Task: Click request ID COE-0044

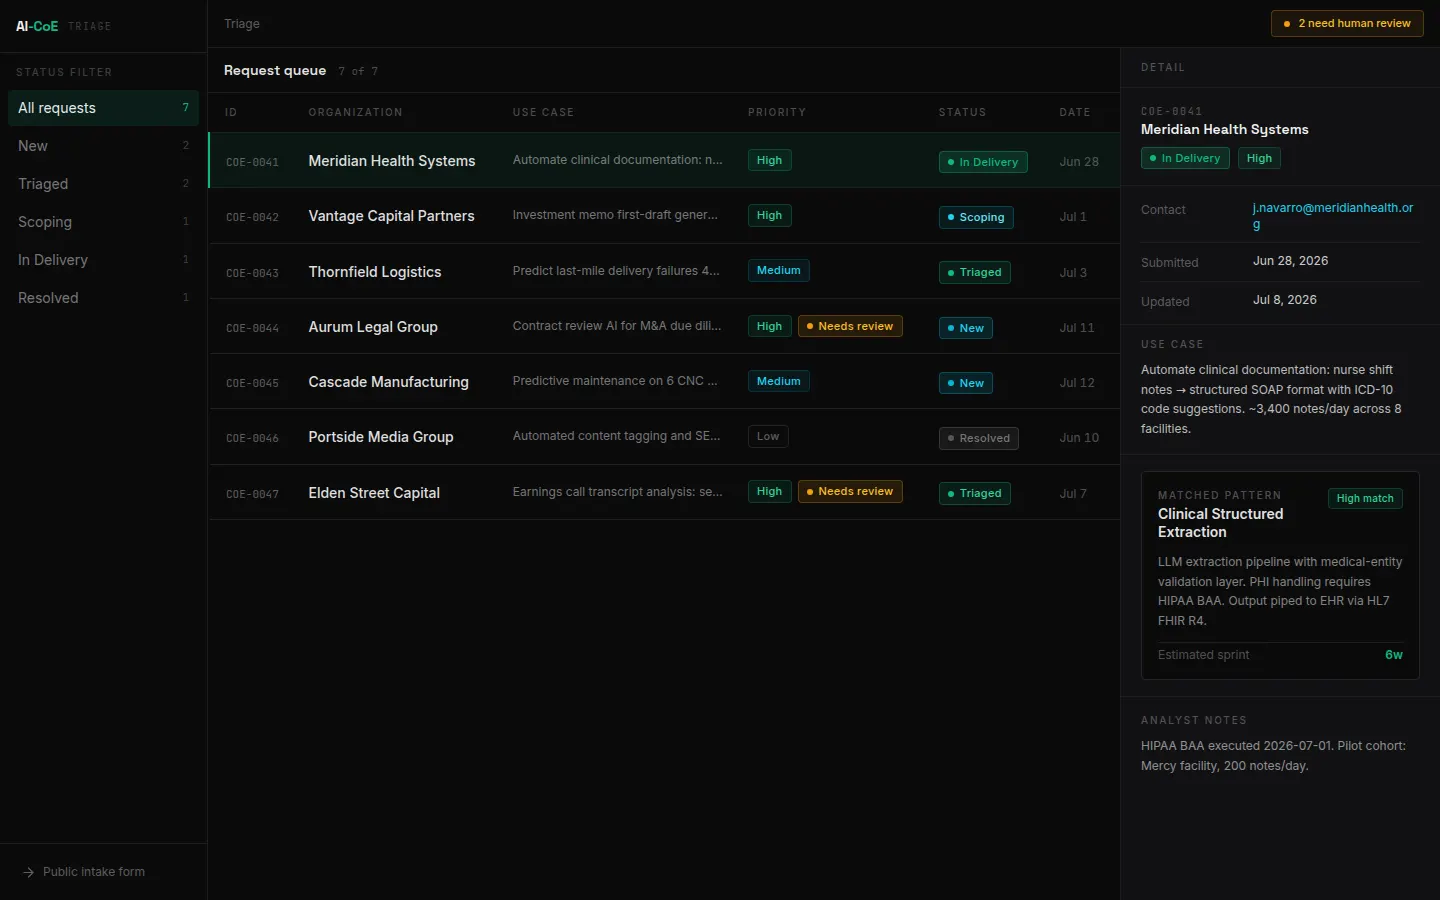Action: 252,328
